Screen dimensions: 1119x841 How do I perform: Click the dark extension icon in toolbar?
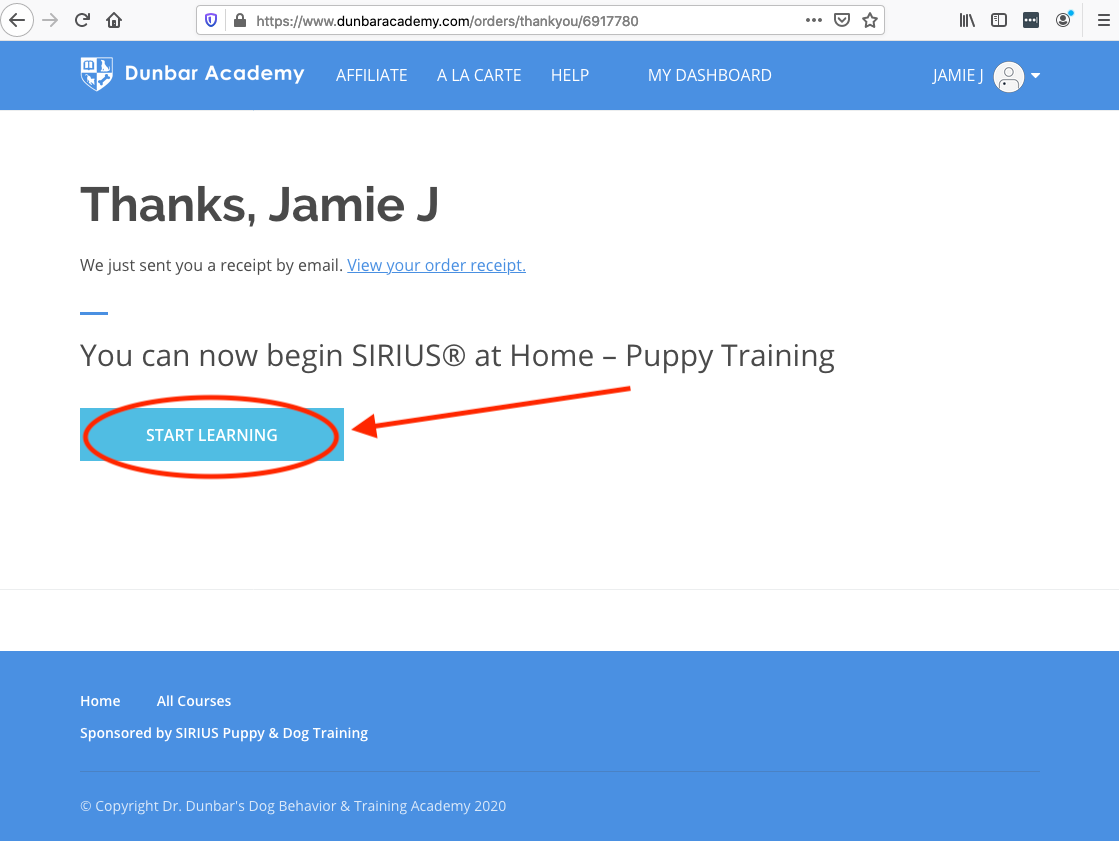click(x=1031, y=20)
